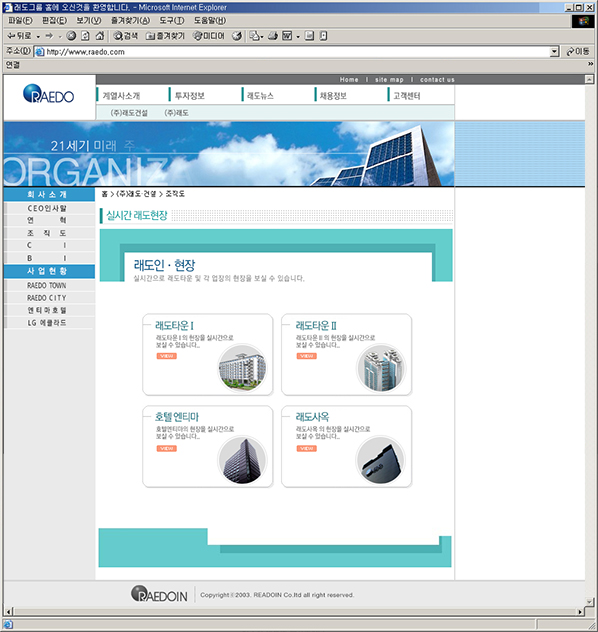Click the Internet Explorer title bar icon
The width and height of the screenshot is (598, 632).
tap(8, 7)
